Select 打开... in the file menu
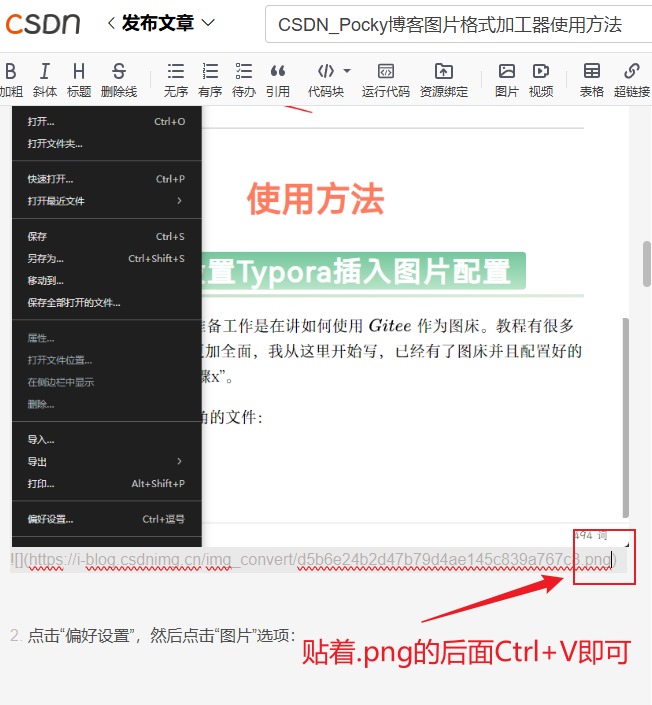Screen dimensions: 652x705 (x=107, y=121)
